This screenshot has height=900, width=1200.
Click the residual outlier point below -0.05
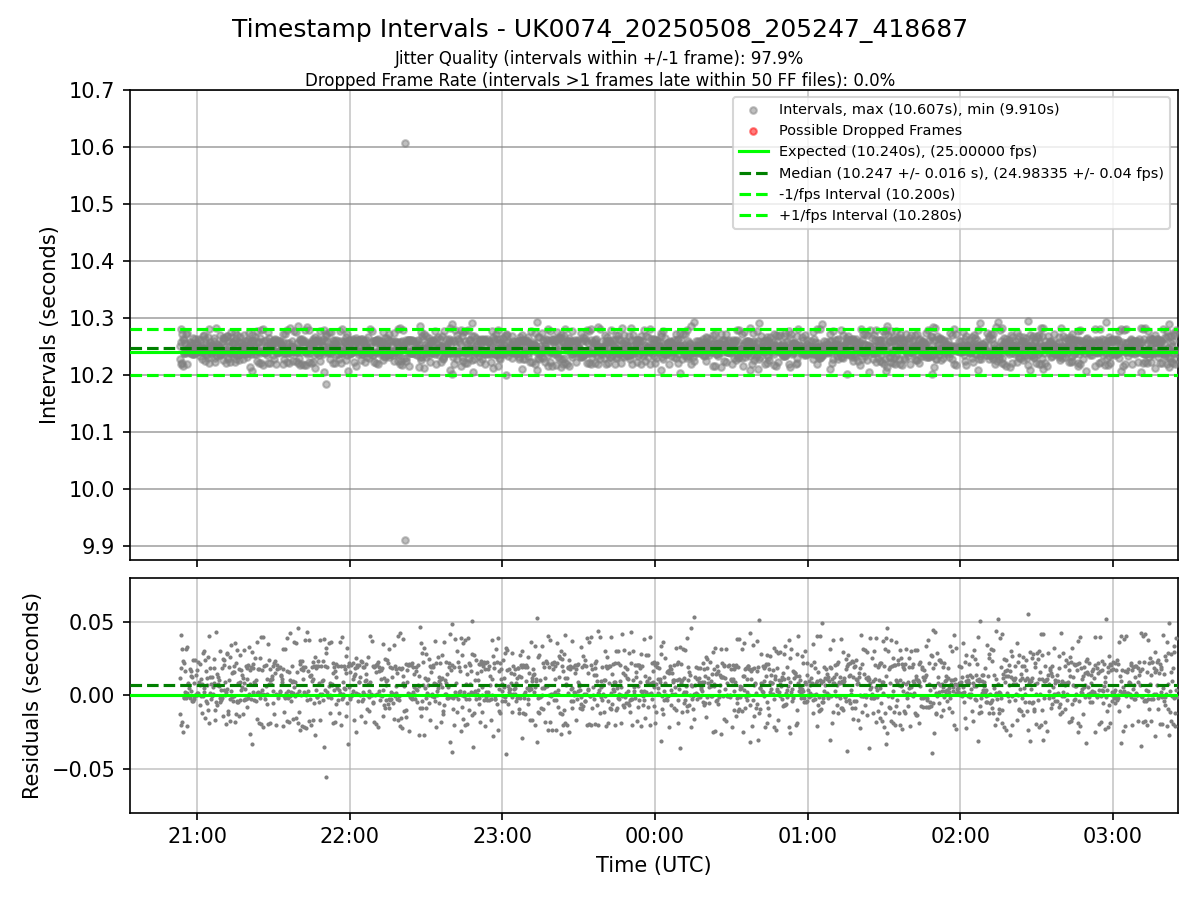tap(325, 777)
